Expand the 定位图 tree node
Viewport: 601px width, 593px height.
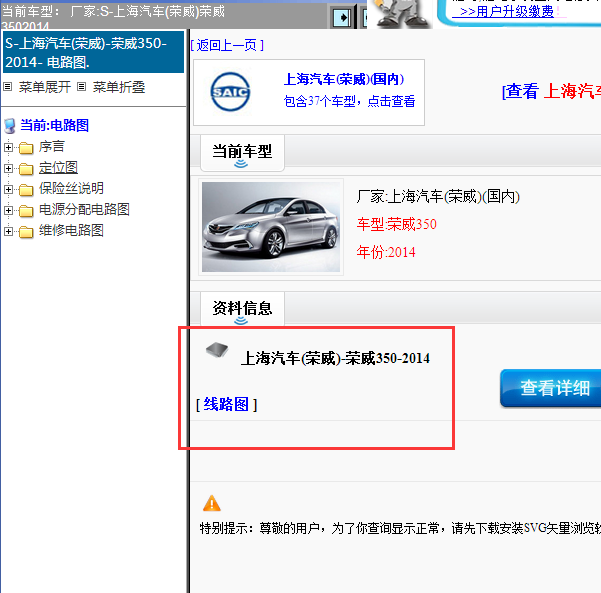click(x=8, y=168)
